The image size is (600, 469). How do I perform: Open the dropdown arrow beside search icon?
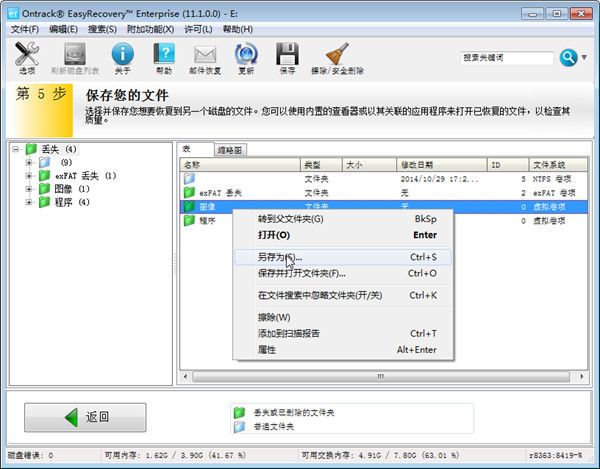point(584,57)
